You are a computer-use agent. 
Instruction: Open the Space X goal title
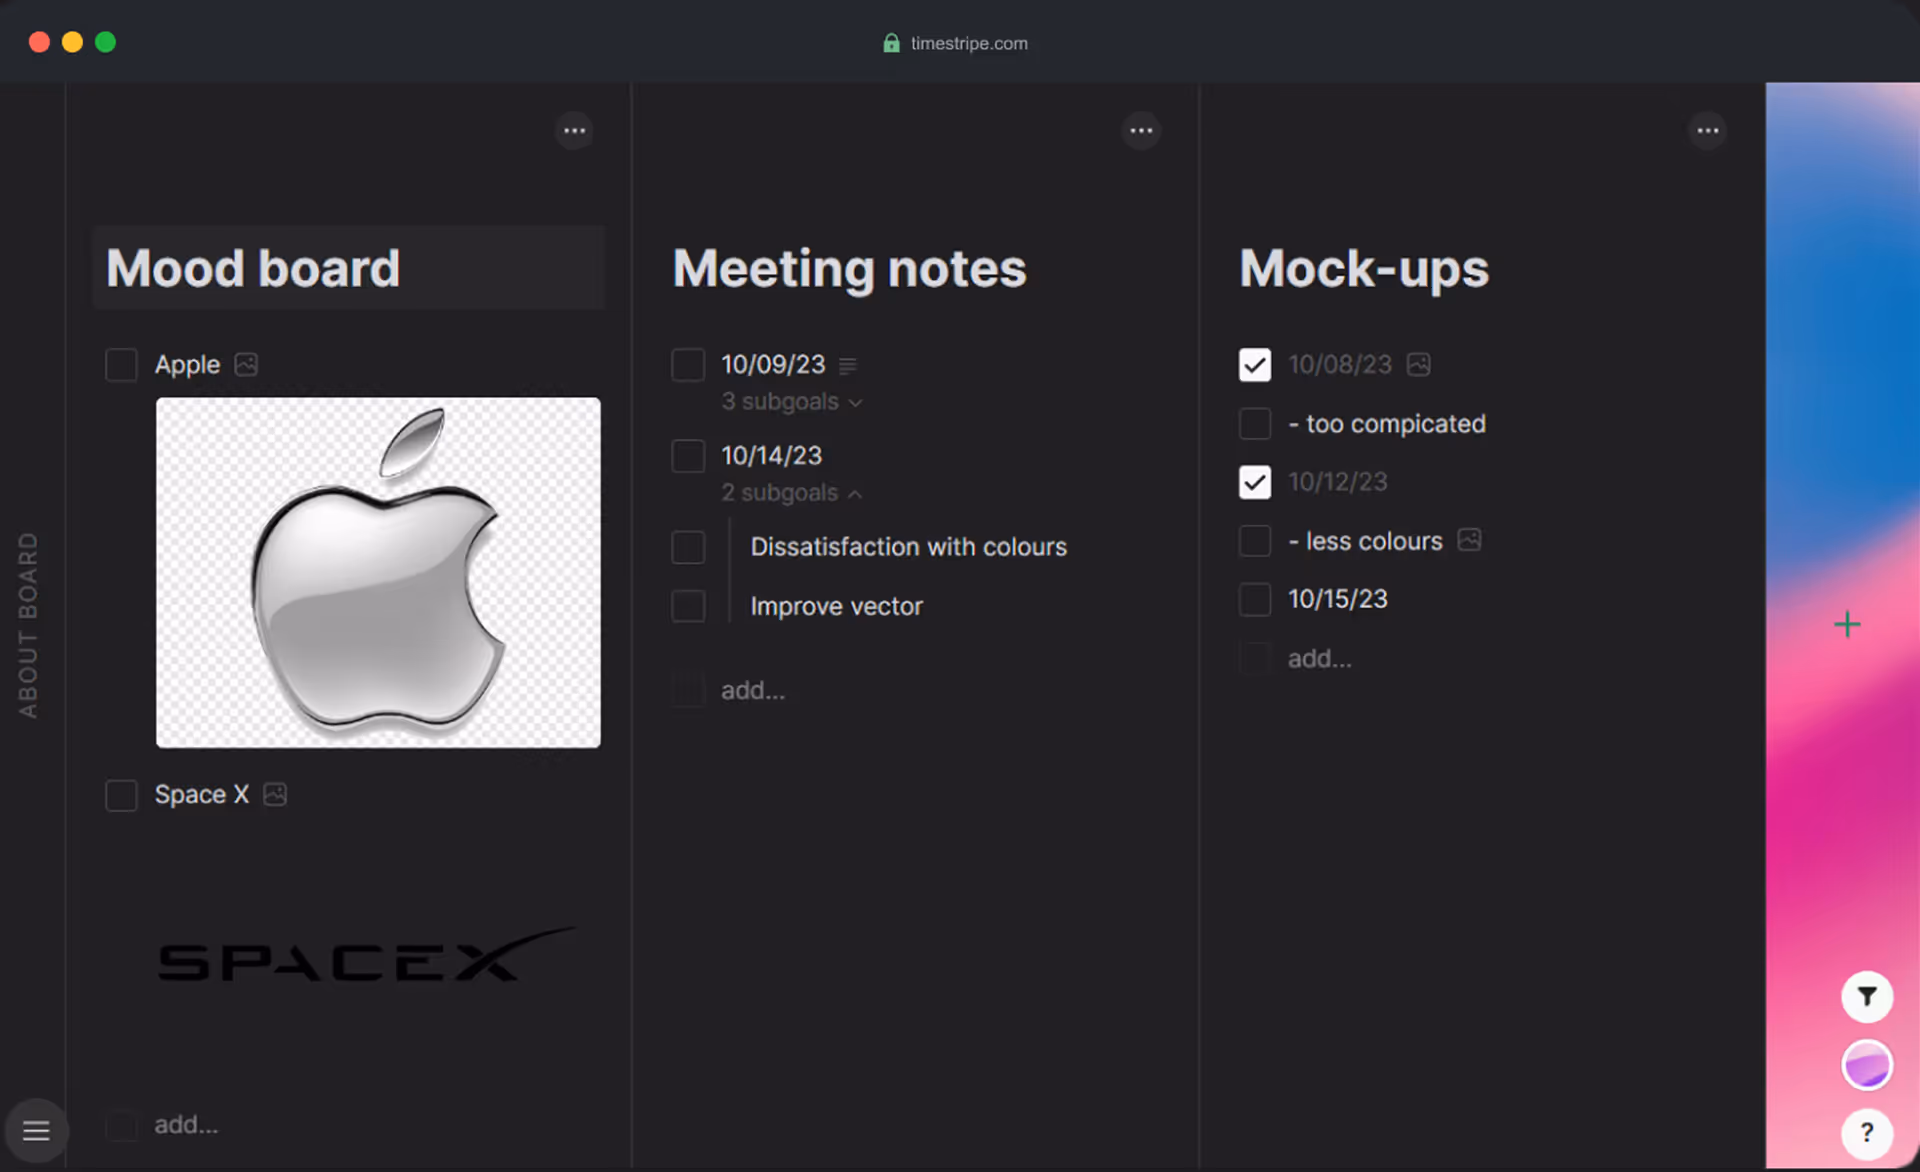pos(201,795)
